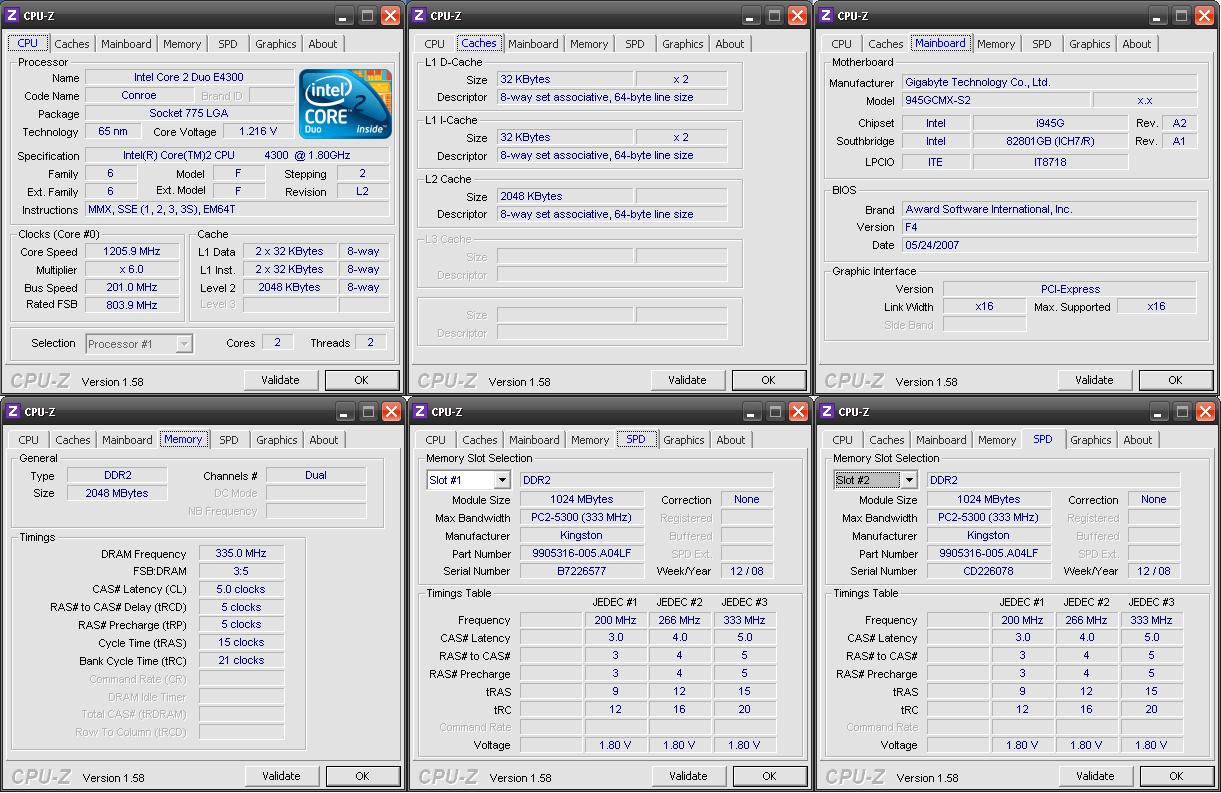Open About tab in processor info window

click(323, 44)
